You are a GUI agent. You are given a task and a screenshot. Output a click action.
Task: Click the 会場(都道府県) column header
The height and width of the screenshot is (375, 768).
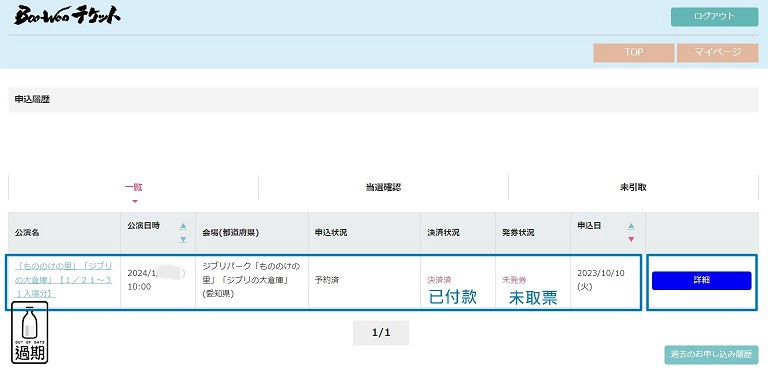pyautogui.click(x=252, y=233)
